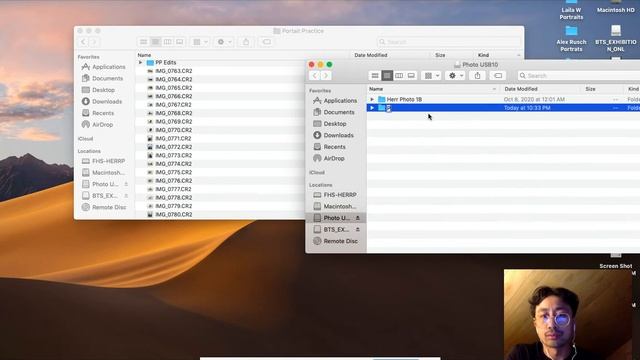Open Recents in front window sidebar

pyautogui.click(x=330, y=147)
